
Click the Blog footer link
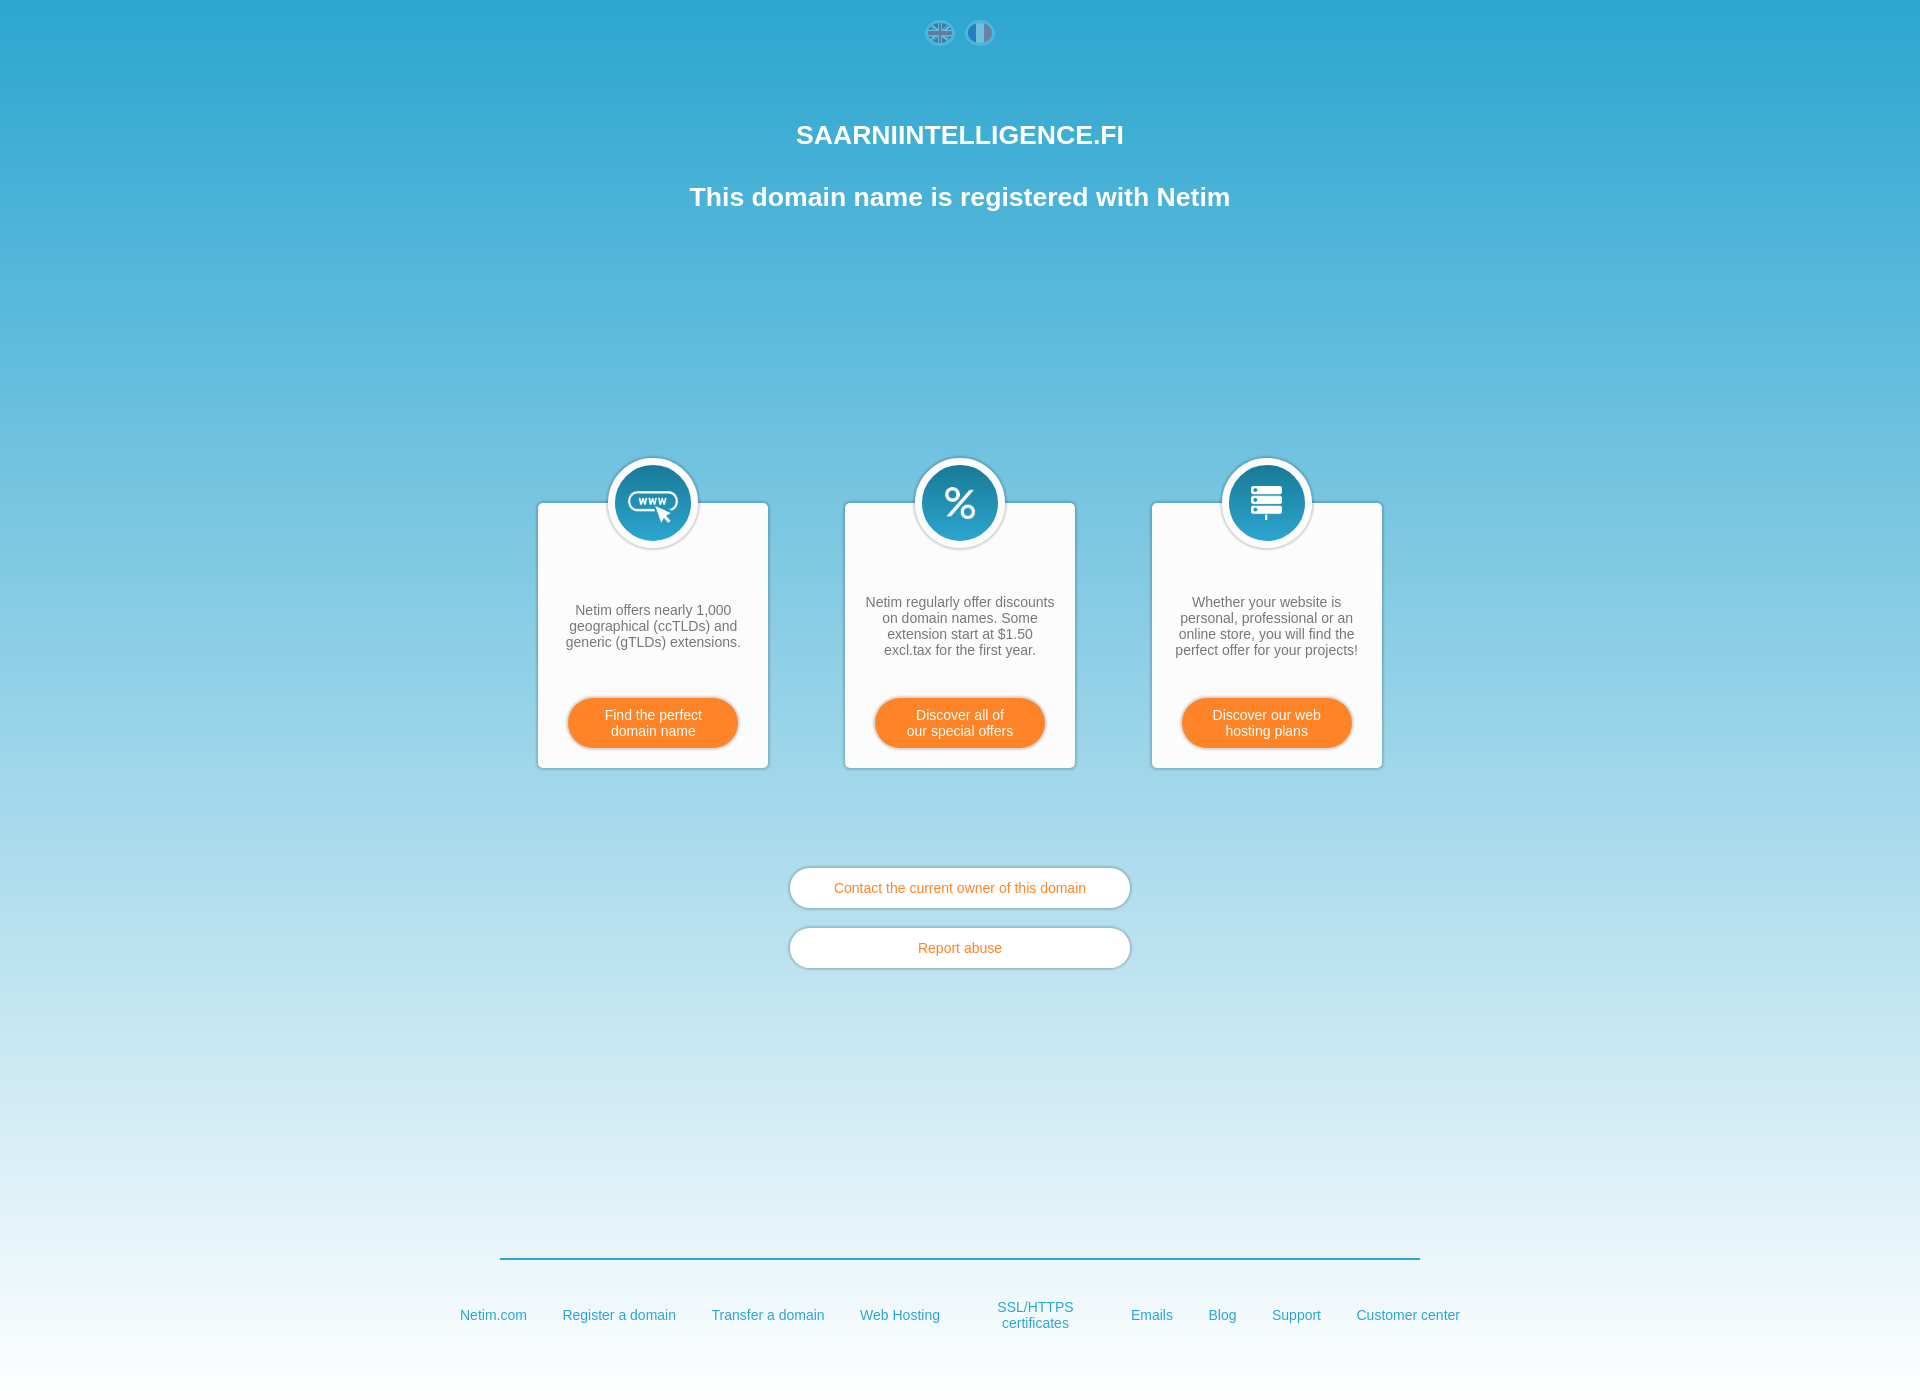1221,1315
